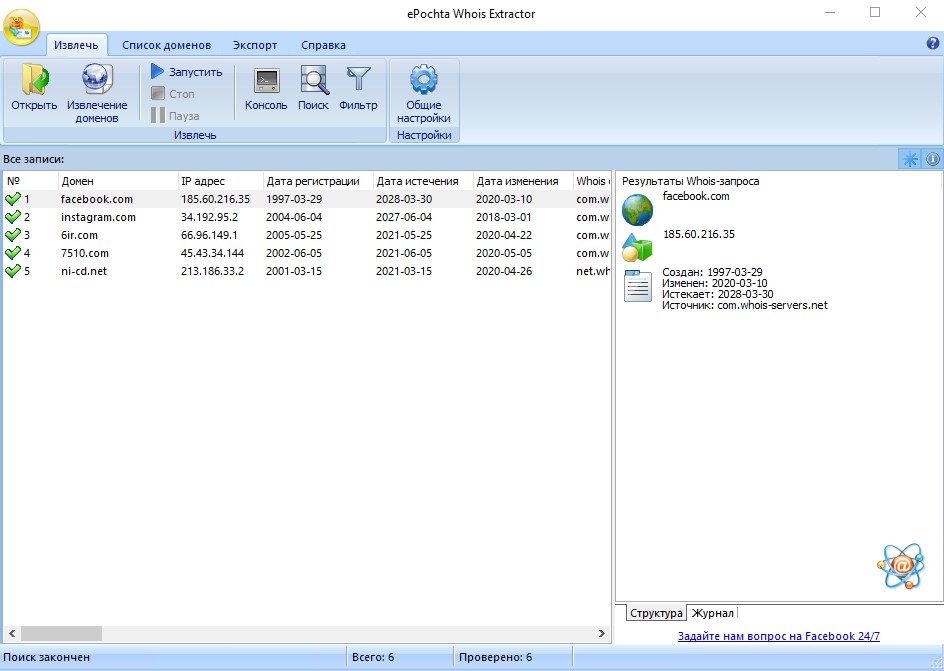The height and width of the screenshot is (671, 944).
Task: Open the Экспорт ribbon tab
Action: 255,45
